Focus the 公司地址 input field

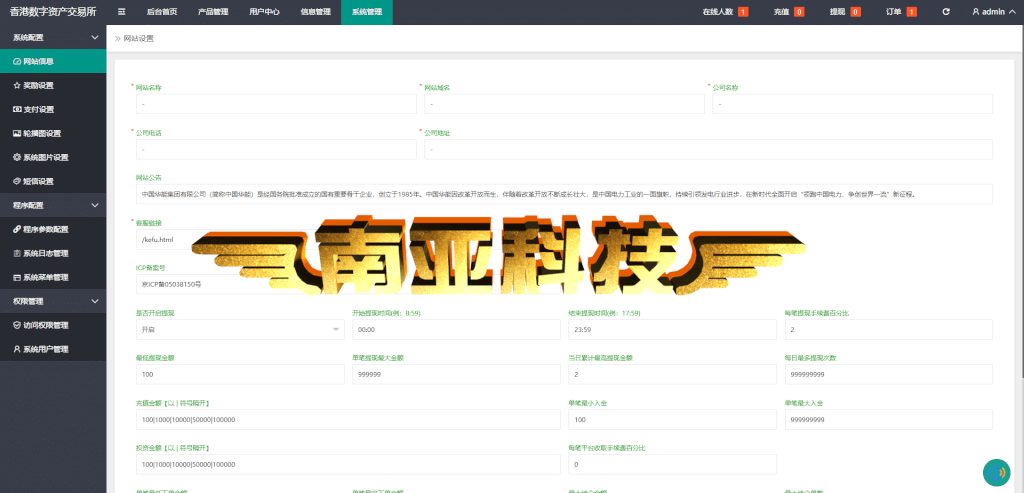point(708,150)
